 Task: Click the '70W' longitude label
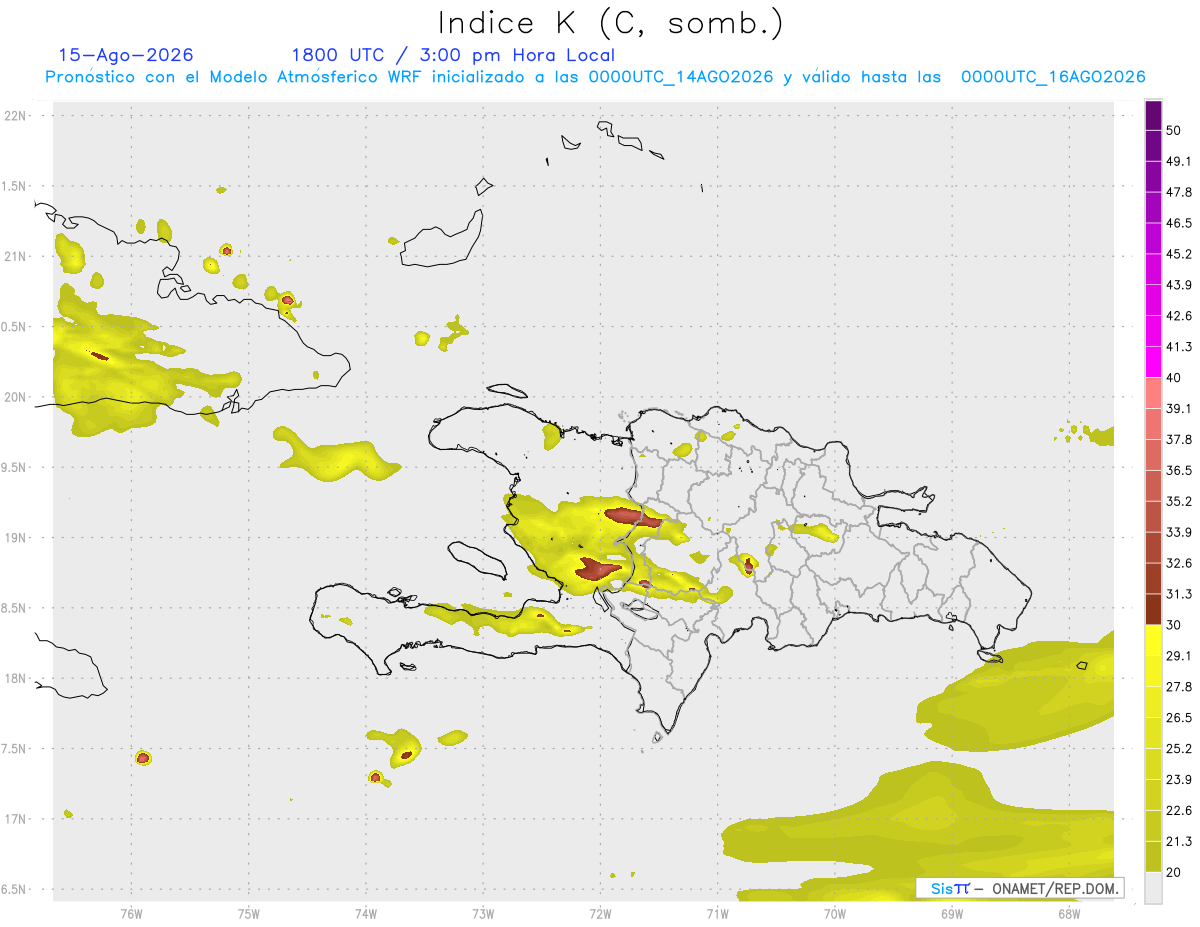835,913
